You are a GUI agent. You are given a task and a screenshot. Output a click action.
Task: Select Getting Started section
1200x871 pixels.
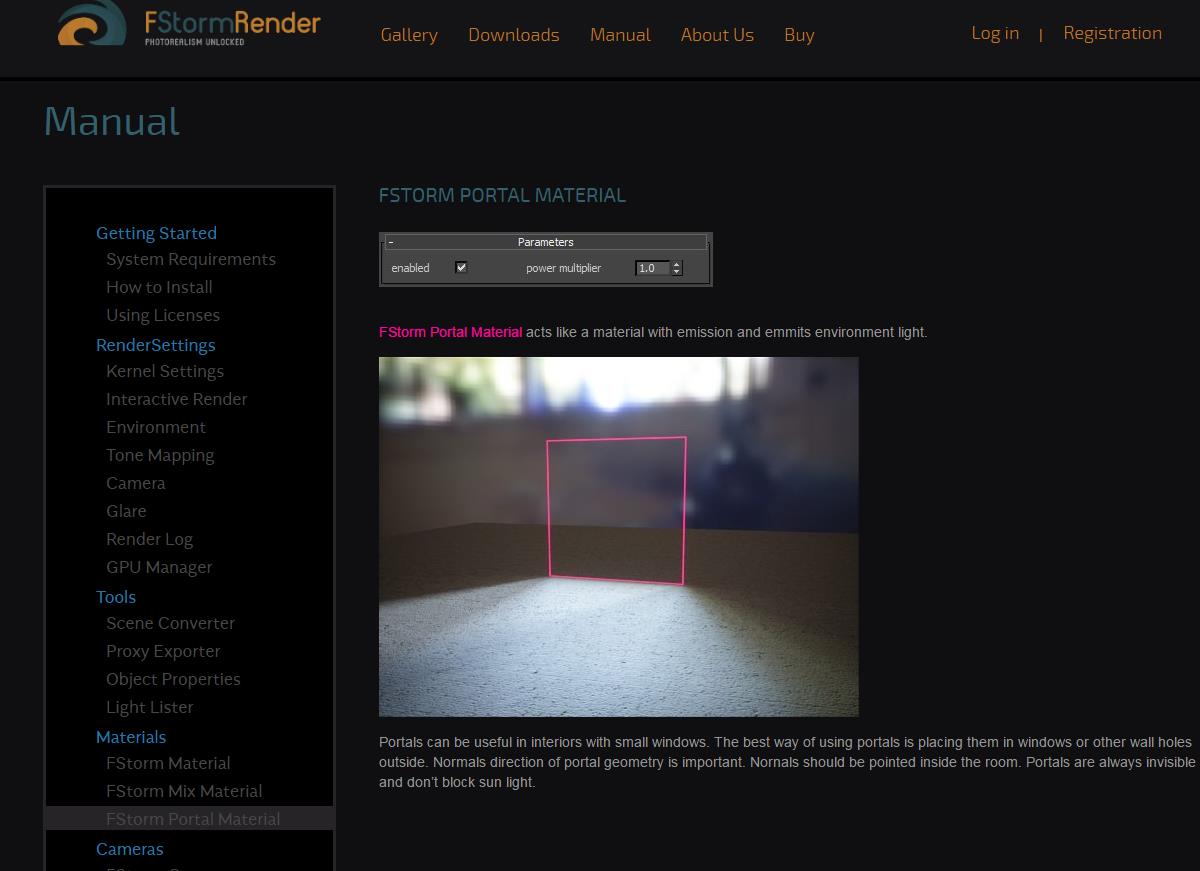(x=156, y=233)
